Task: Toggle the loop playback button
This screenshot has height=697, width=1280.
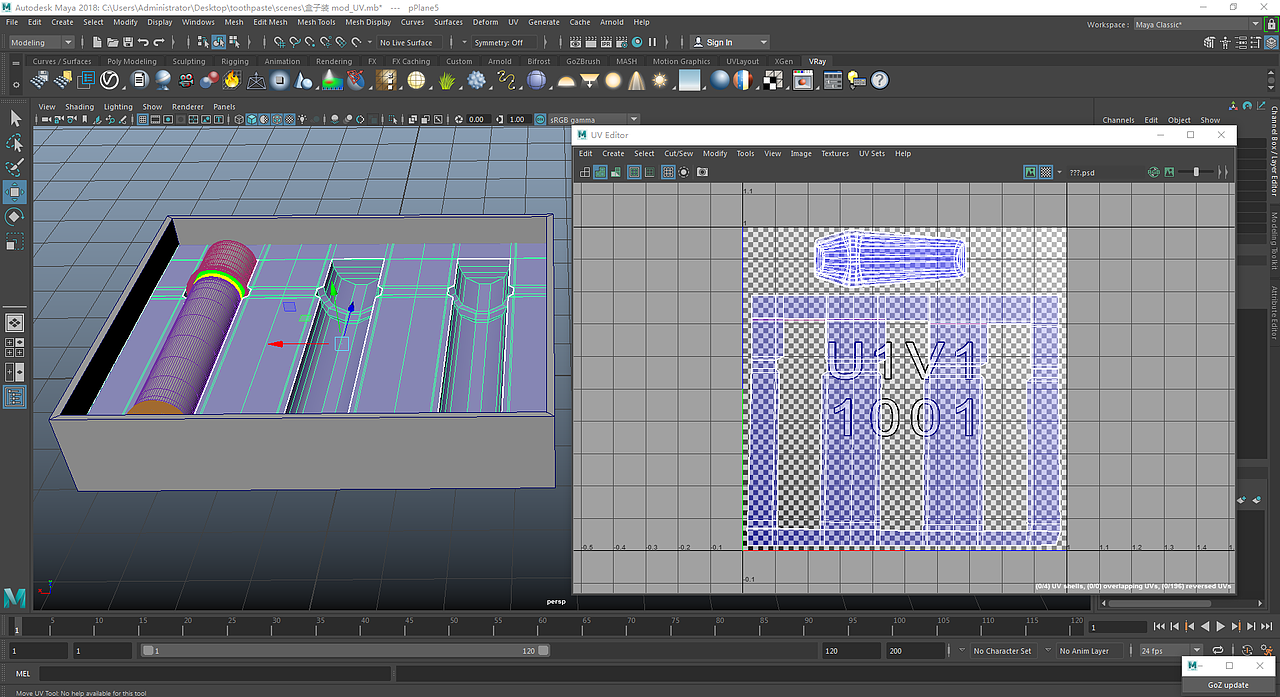Action: (1217, 650)
